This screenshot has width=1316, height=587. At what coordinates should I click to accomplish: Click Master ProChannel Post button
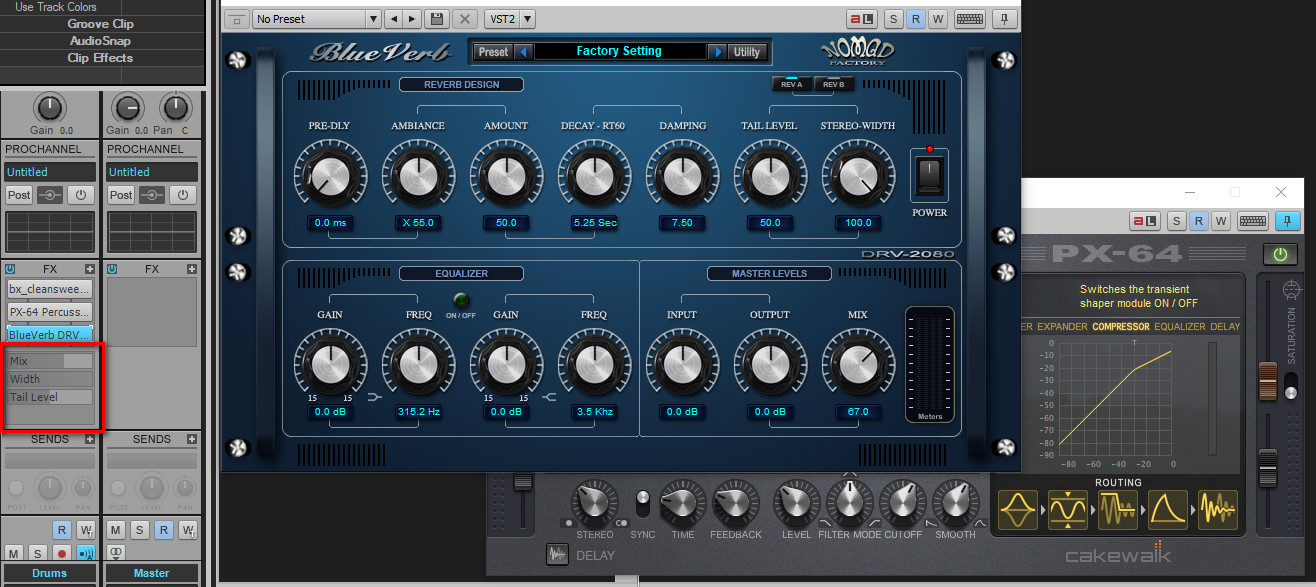pyautogui.click(x=121, y=195)
